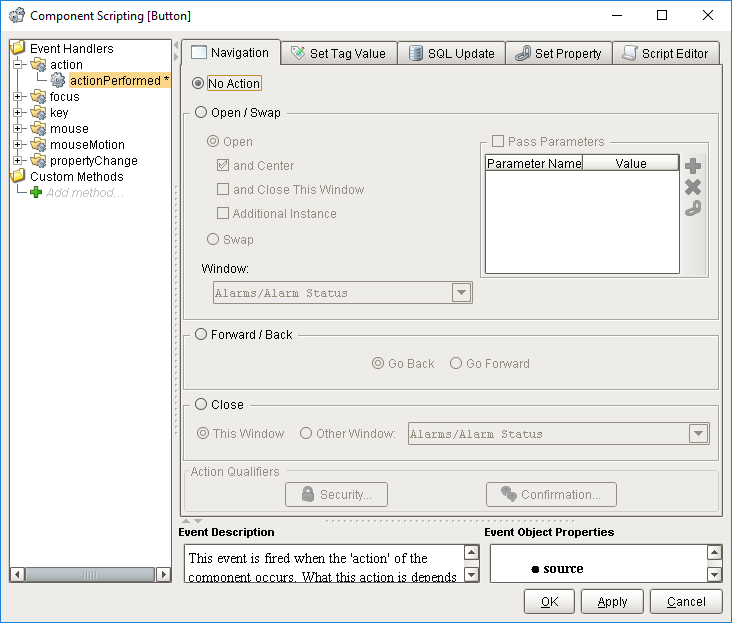The image size is (732, 623).
Task: Click the tree panel horizontal scrollbar thumb
Action: tap(90, 574)
